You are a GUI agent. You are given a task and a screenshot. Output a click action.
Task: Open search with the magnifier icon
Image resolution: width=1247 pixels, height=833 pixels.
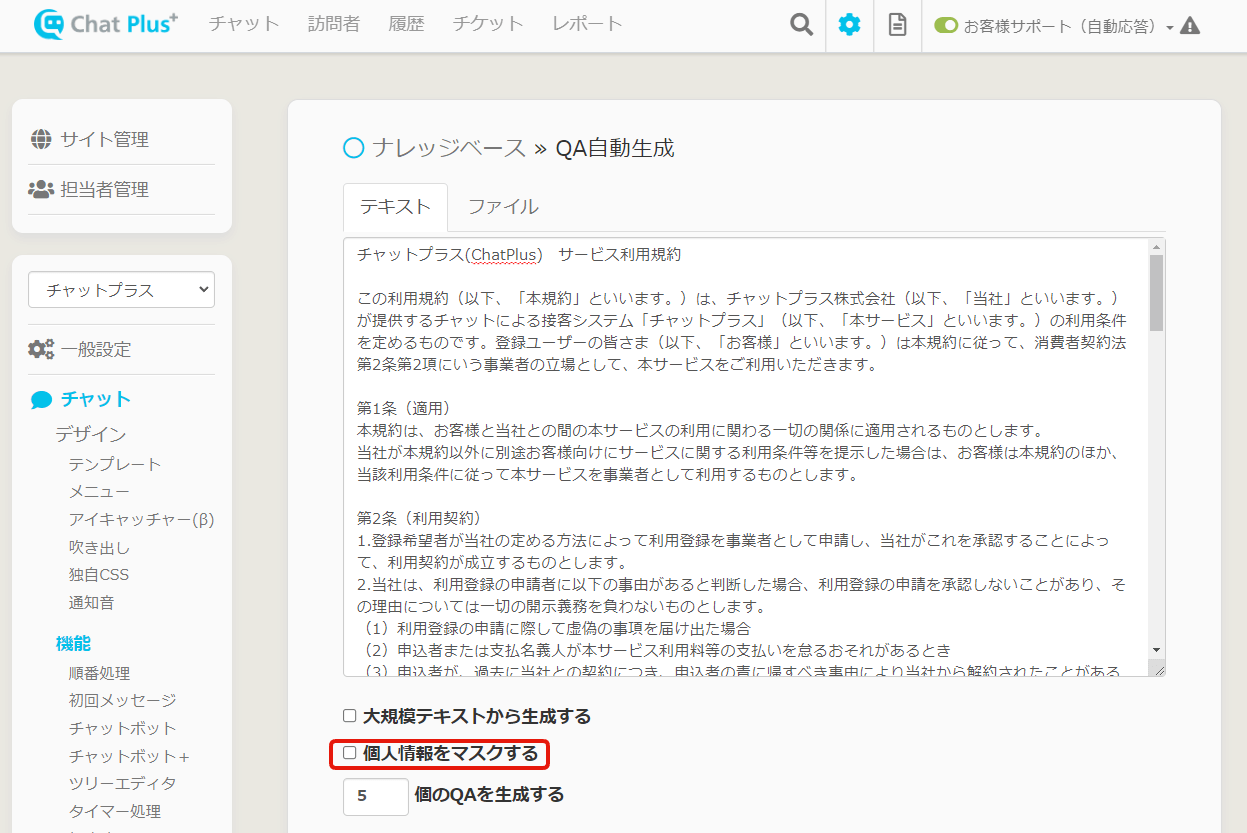point(801,25)
